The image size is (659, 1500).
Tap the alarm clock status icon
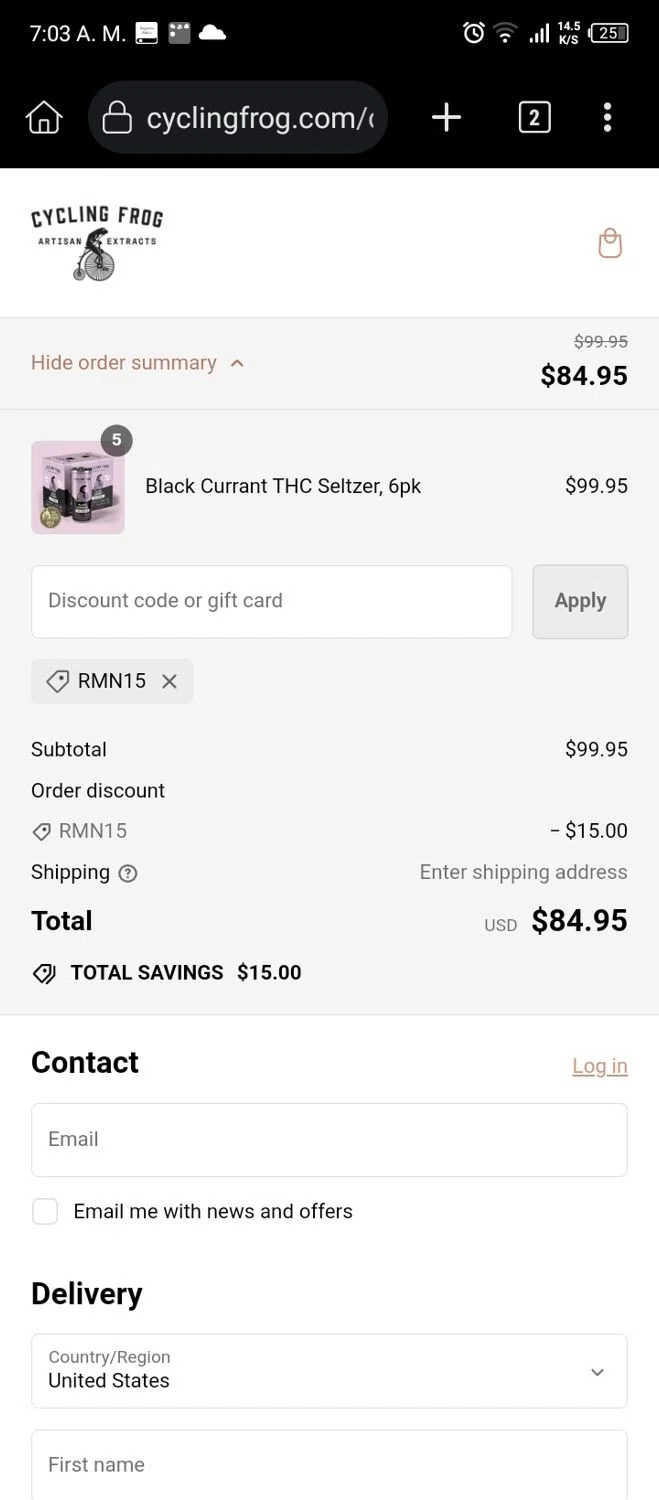[x=473, y=33]
